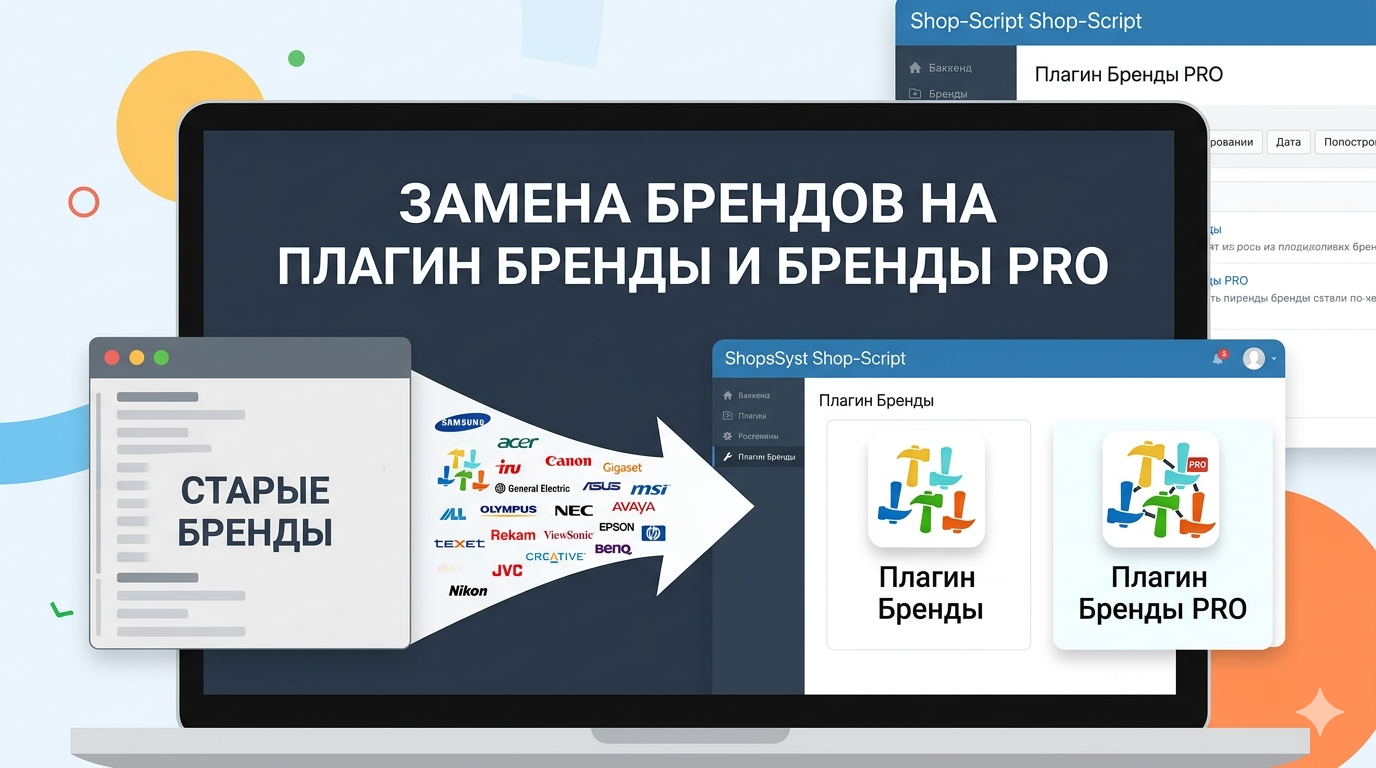Click the ViewSonic logo
This screenshot has height=768, width=1376.
[568, 535]
